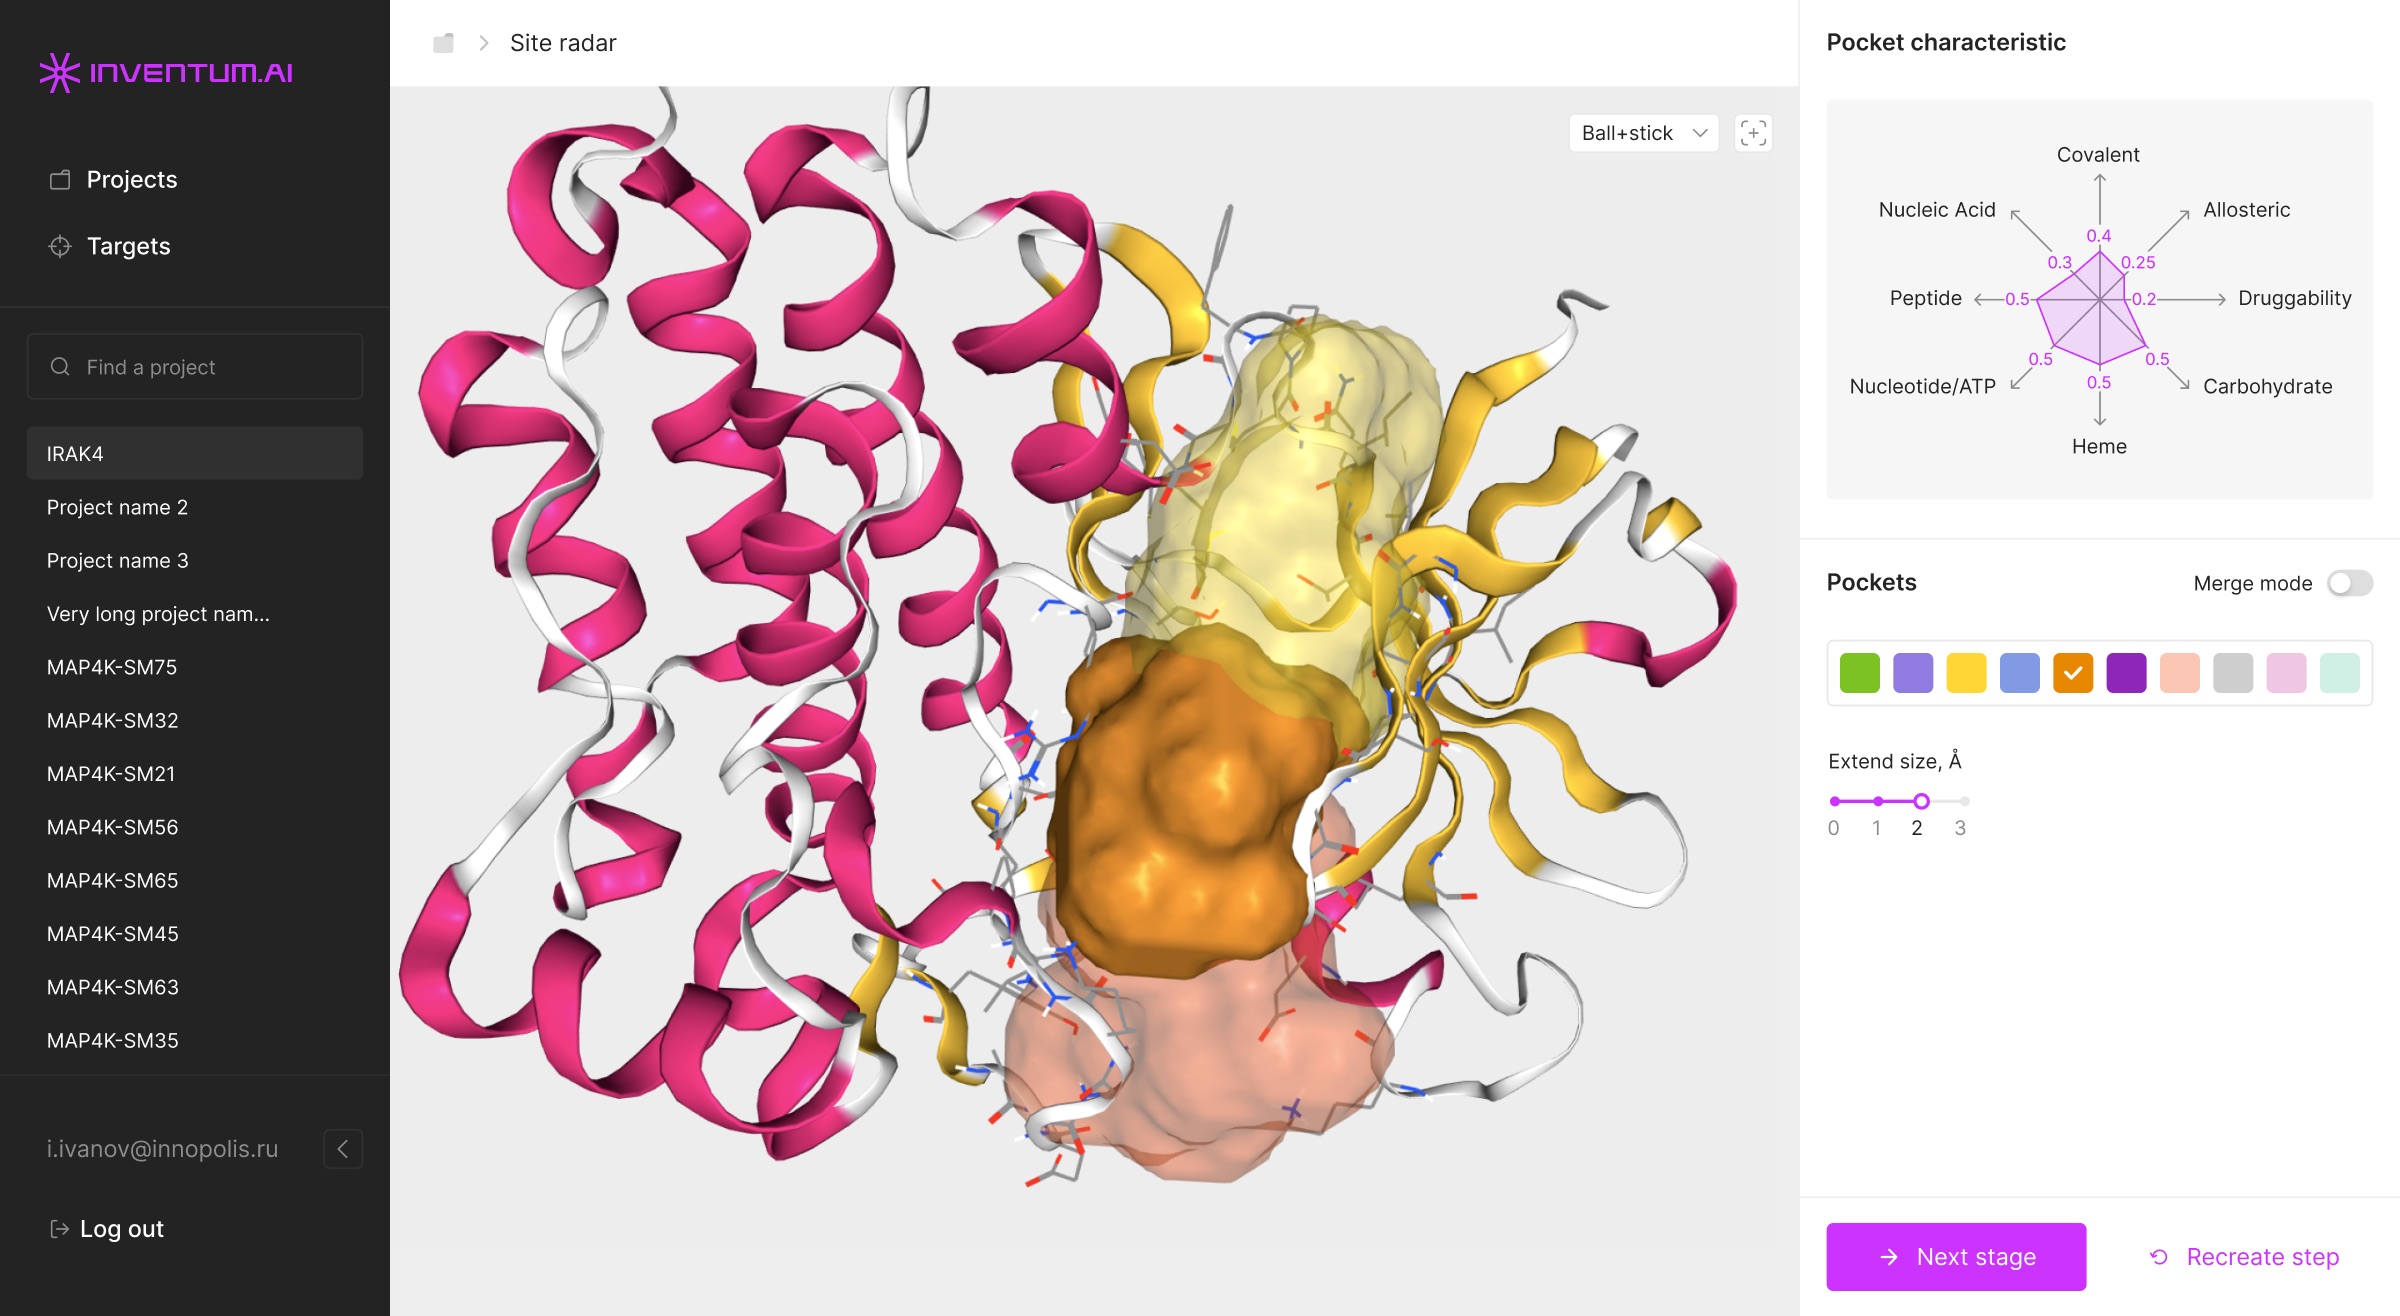Image resolution: width=2400 pixels, height=1316 pixels.
Task: Set Extend size slider to 3
Action: 1965,801
